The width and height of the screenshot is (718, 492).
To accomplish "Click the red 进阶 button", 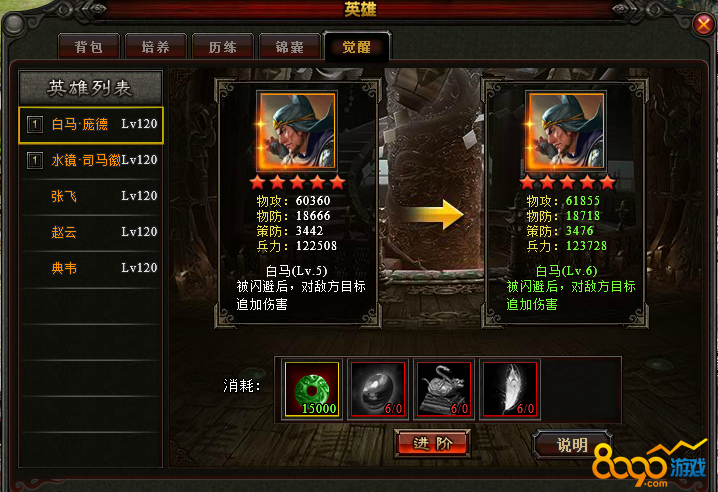I will (x=432, y=443).
